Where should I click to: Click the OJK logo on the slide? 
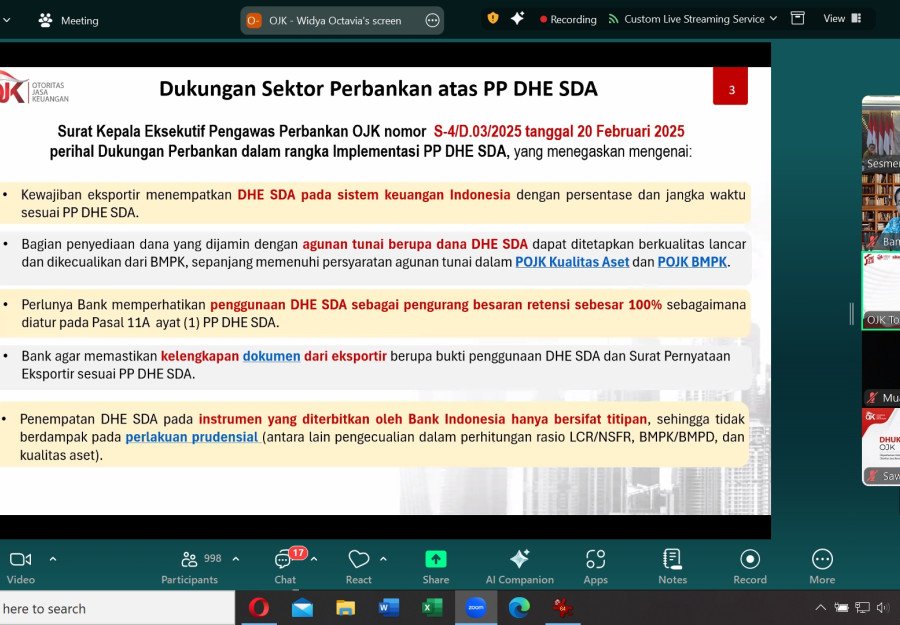click(34, 88)
